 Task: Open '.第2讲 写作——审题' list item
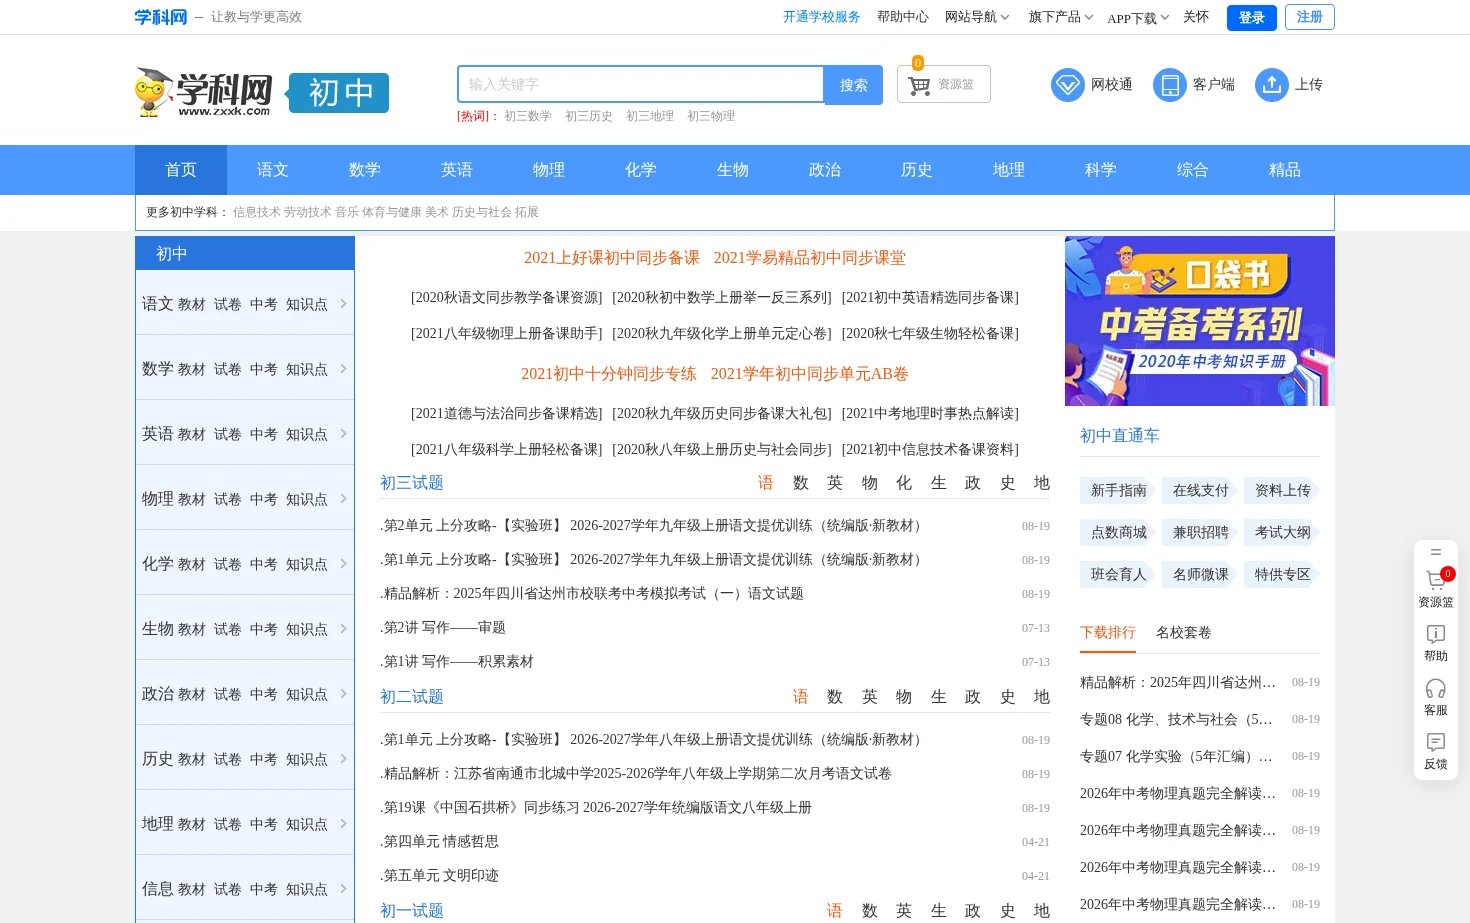tap(443, 628)
